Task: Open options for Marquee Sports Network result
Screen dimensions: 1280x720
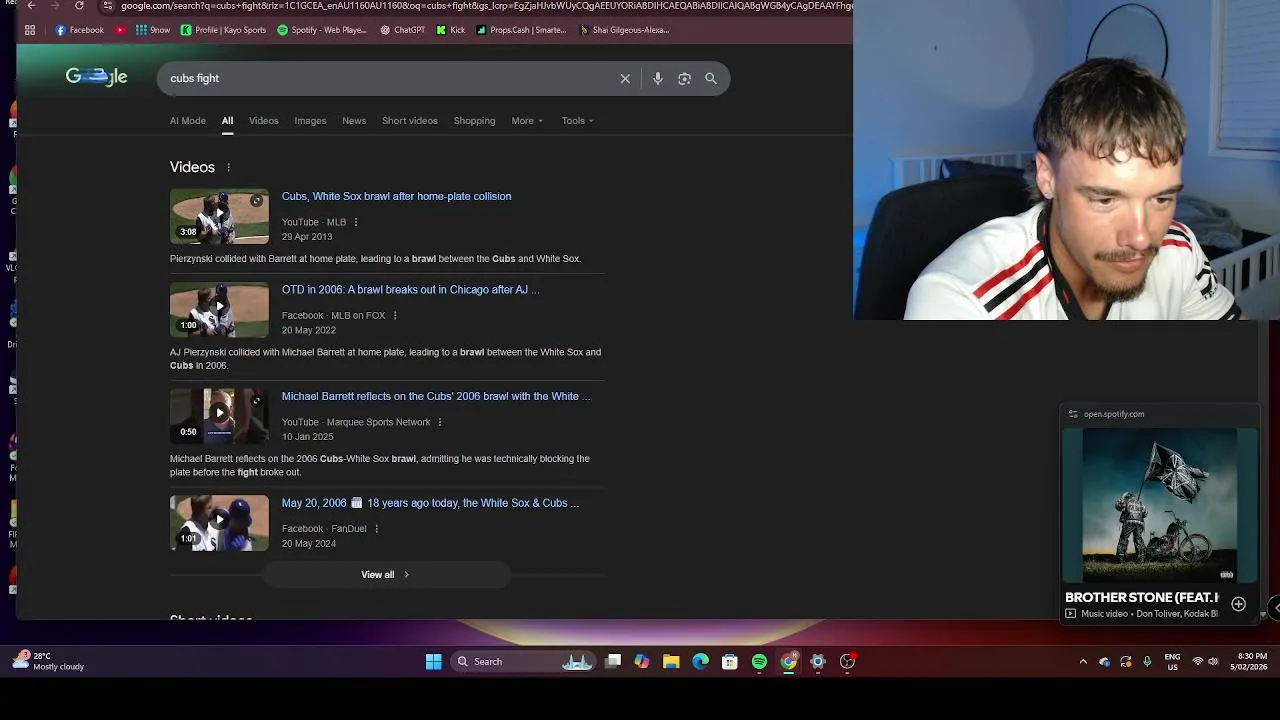Action: [x=439, y=422]
